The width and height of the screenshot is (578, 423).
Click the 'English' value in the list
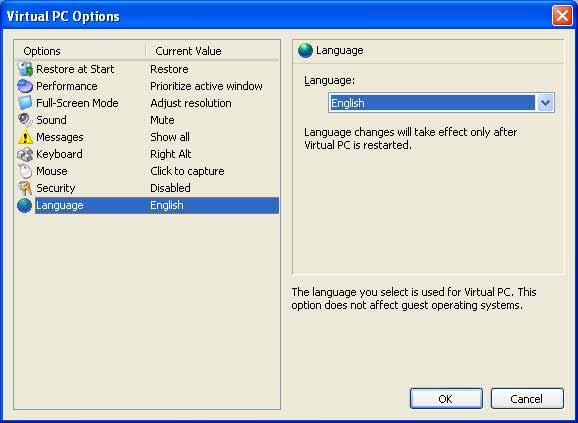pyautogui.click(x=166, y=205)
